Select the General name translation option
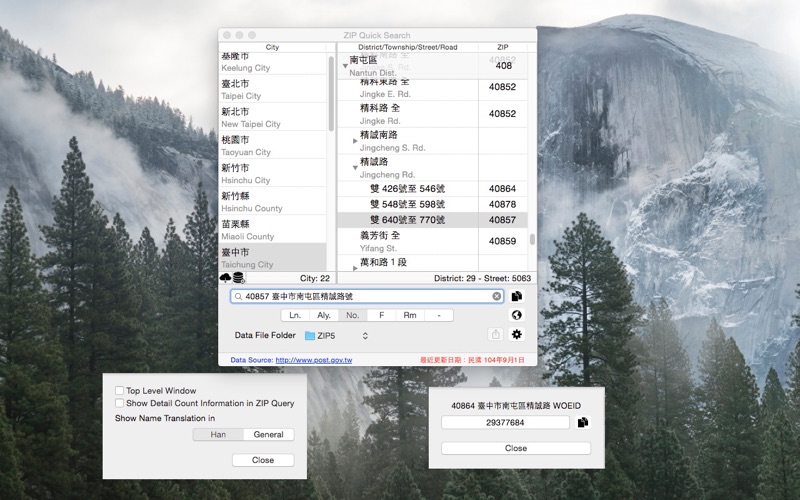 coord(268,435)
